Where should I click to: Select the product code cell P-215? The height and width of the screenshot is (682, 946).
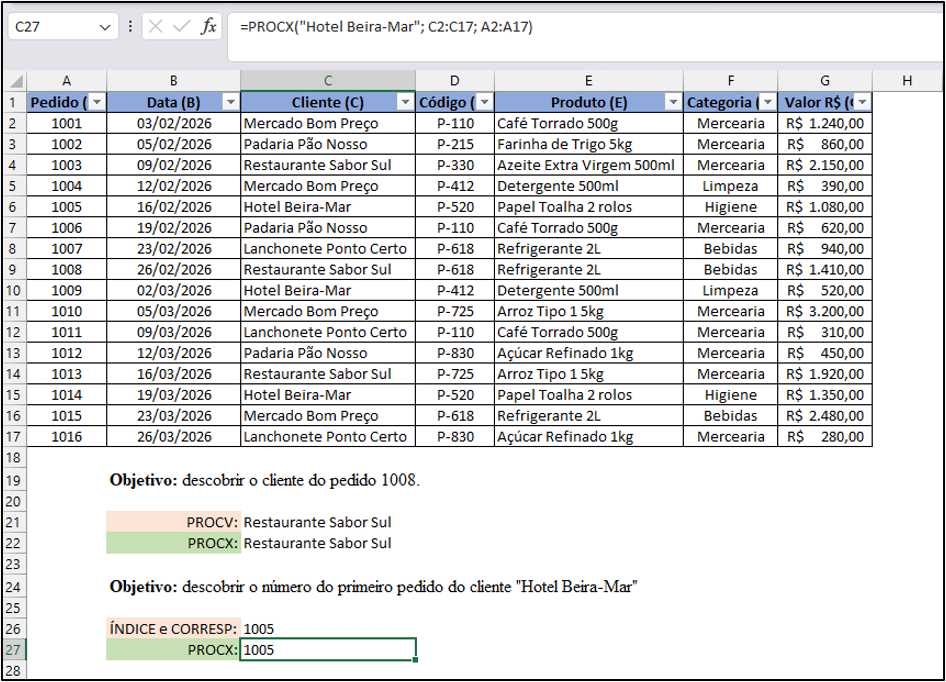pos(455,144)
